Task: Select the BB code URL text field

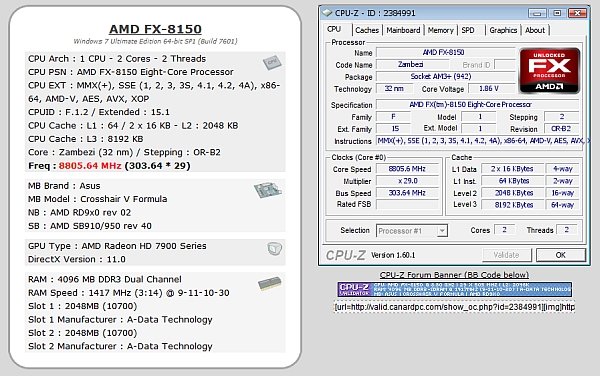Action: click(x=454, y=307)
